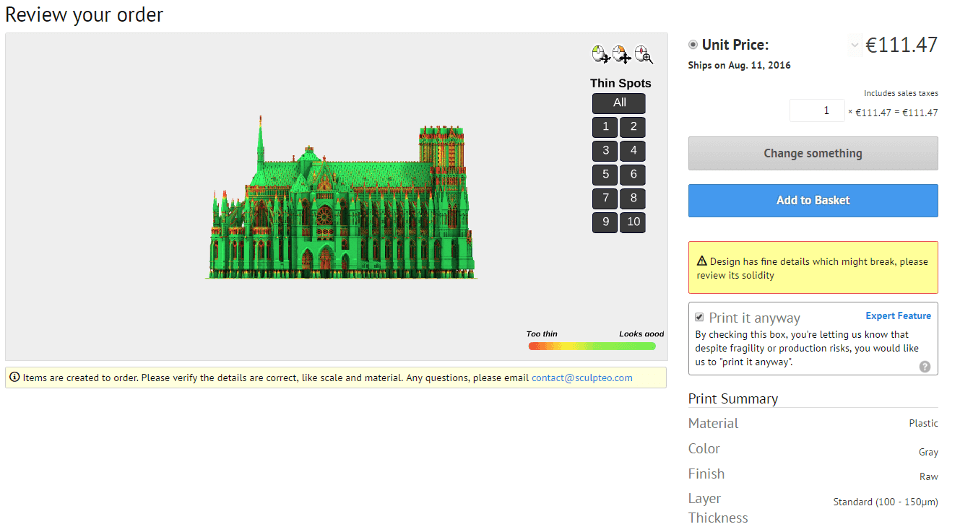960x532 pixels.
Task: View thin spot 7
Action: pos(605,198)
